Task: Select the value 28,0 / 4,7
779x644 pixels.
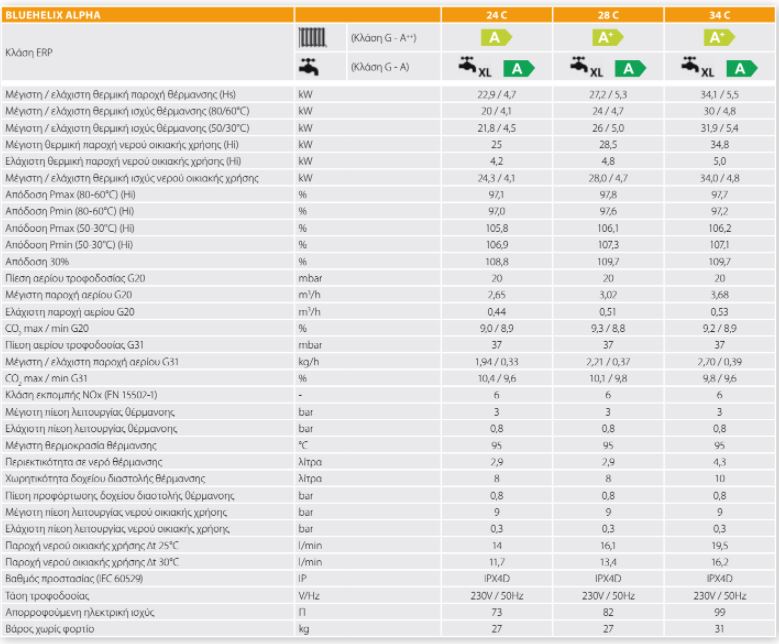Action: click(x=608, y=178)
